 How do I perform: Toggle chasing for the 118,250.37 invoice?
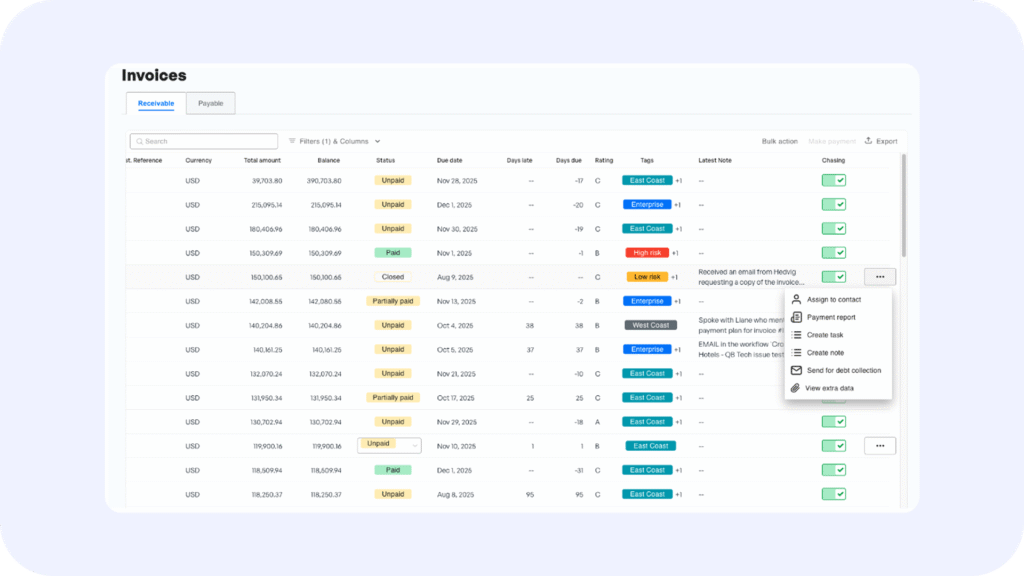(833, 494)
